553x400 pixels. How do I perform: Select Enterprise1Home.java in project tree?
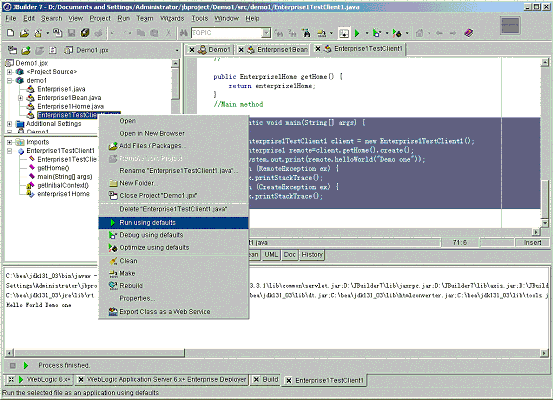(71, 107)
